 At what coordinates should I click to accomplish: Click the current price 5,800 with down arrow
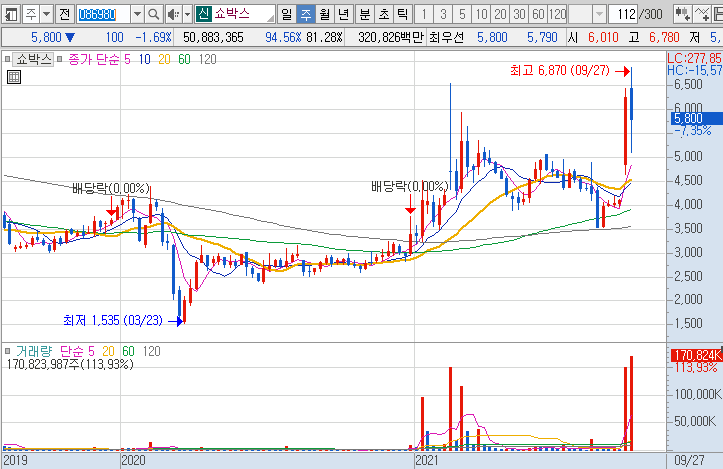53,37
